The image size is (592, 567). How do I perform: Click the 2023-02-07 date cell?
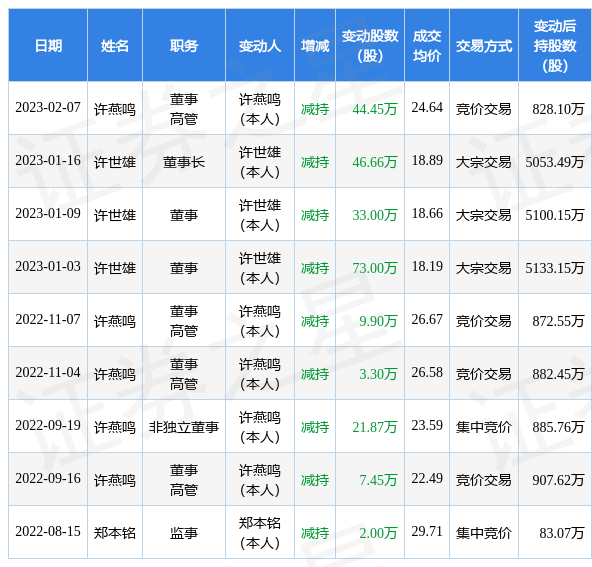click(x=48, y=108)
